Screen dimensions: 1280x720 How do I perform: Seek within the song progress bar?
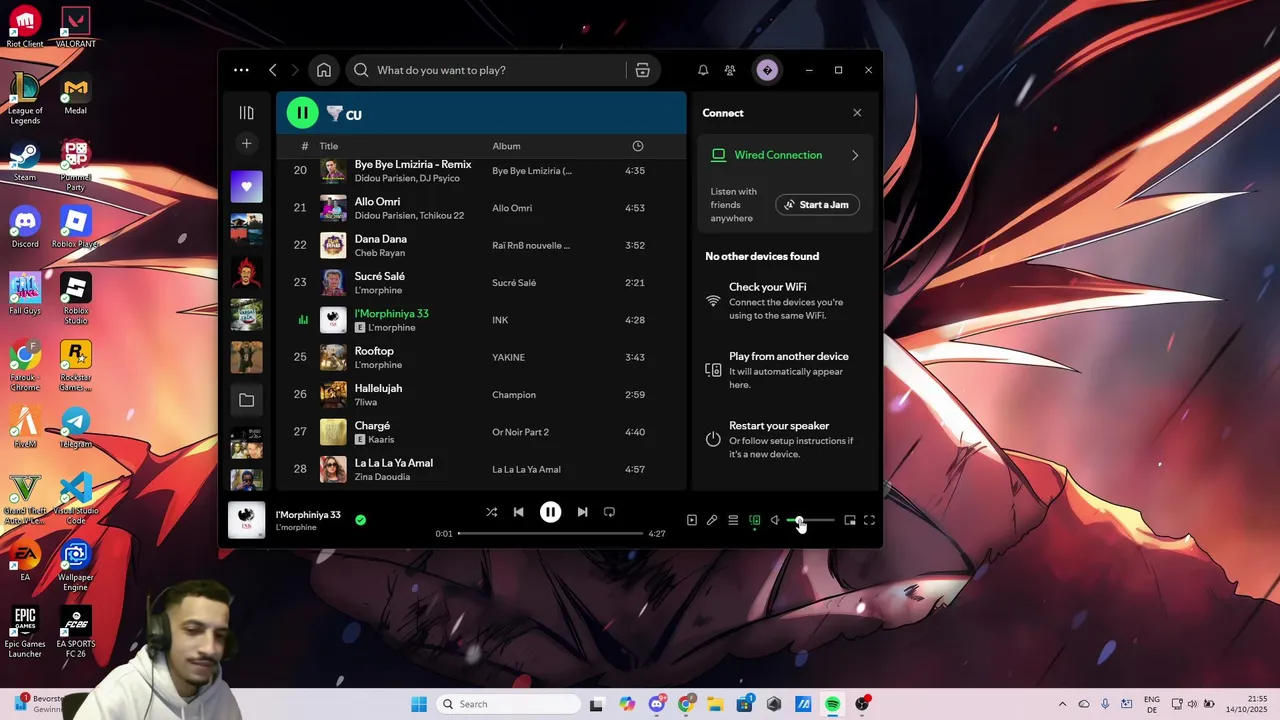pos(550,533)
